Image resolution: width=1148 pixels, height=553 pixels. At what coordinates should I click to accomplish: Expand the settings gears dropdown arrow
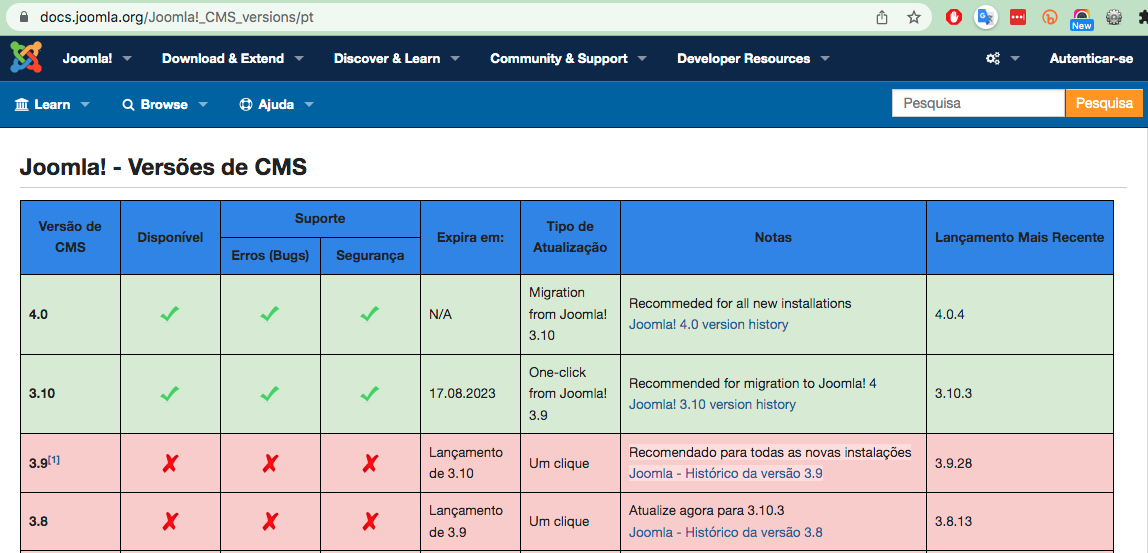(x=1015, y=59)
